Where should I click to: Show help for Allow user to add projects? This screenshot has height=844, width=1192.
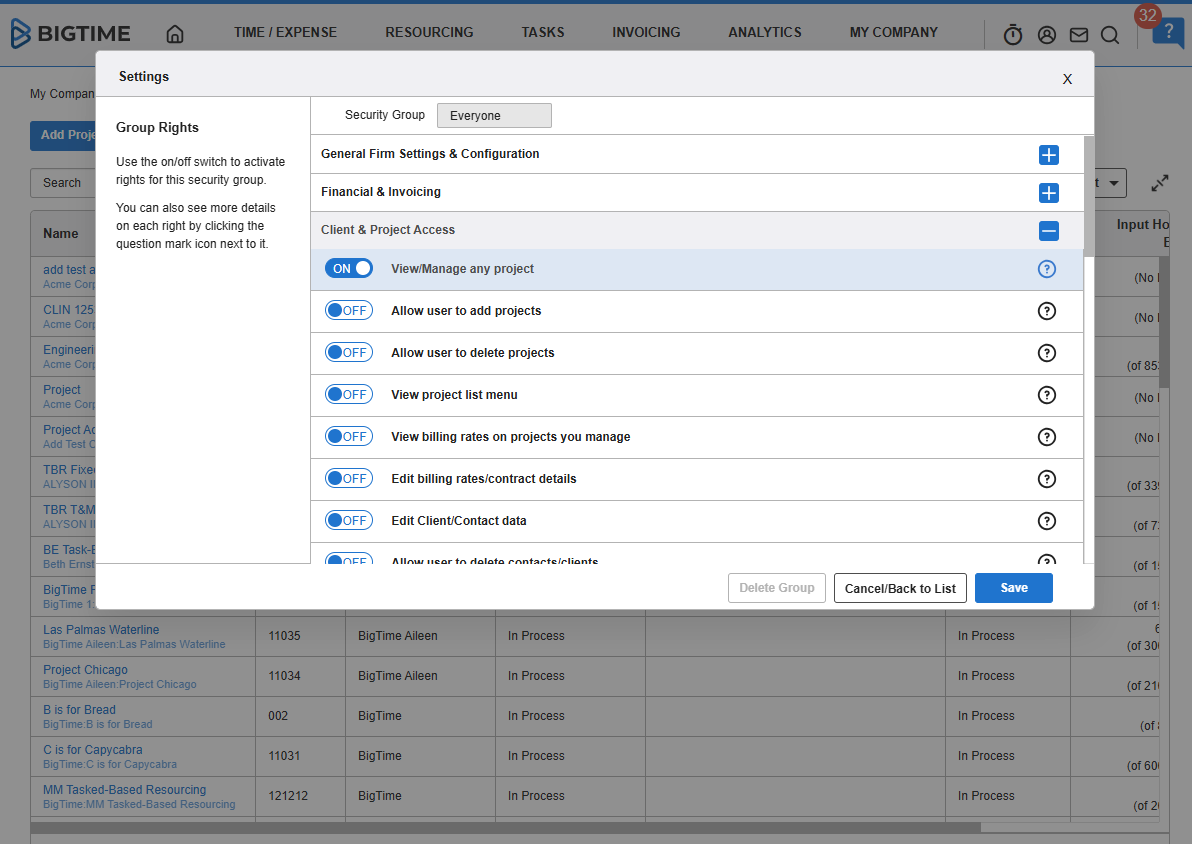1047,311
